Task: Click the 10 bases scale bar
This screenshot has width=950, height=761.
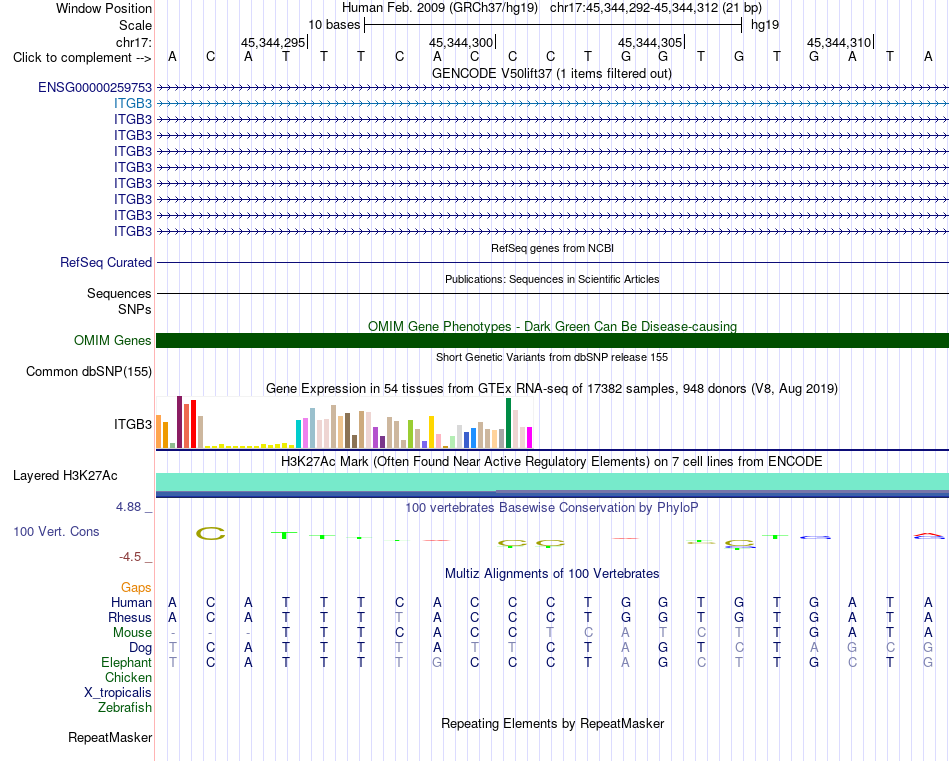Action: pos(553,25)
